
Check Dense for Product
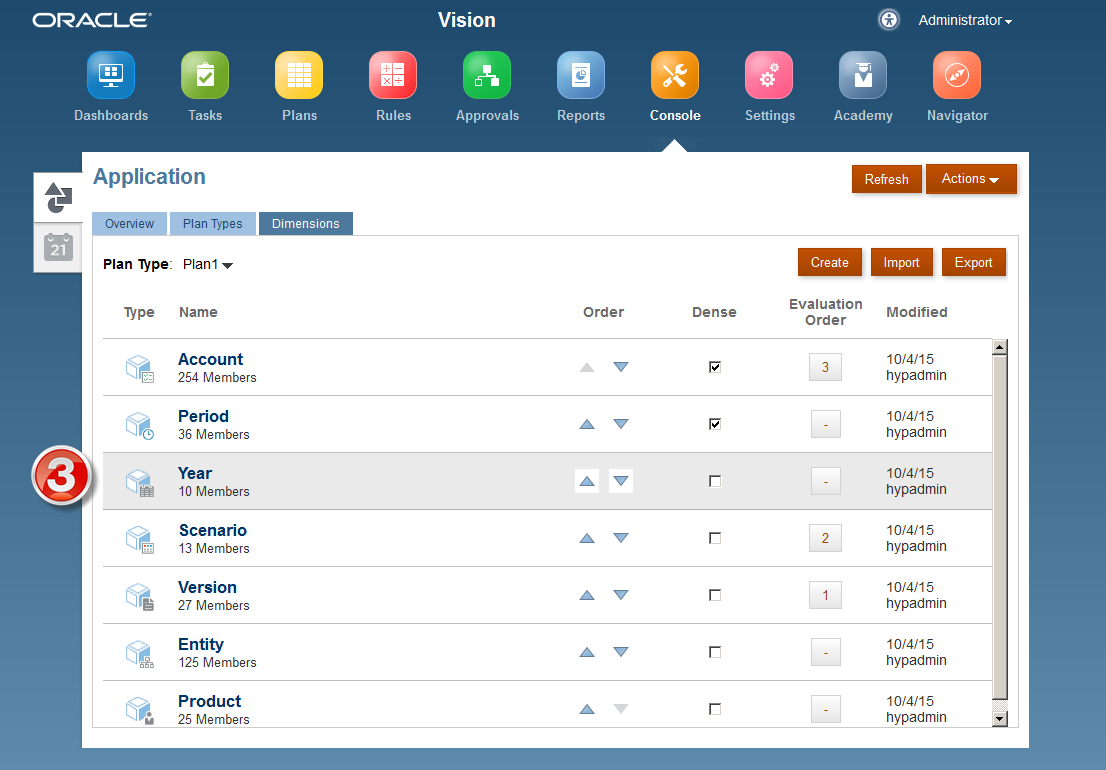[x=715, y=709]
